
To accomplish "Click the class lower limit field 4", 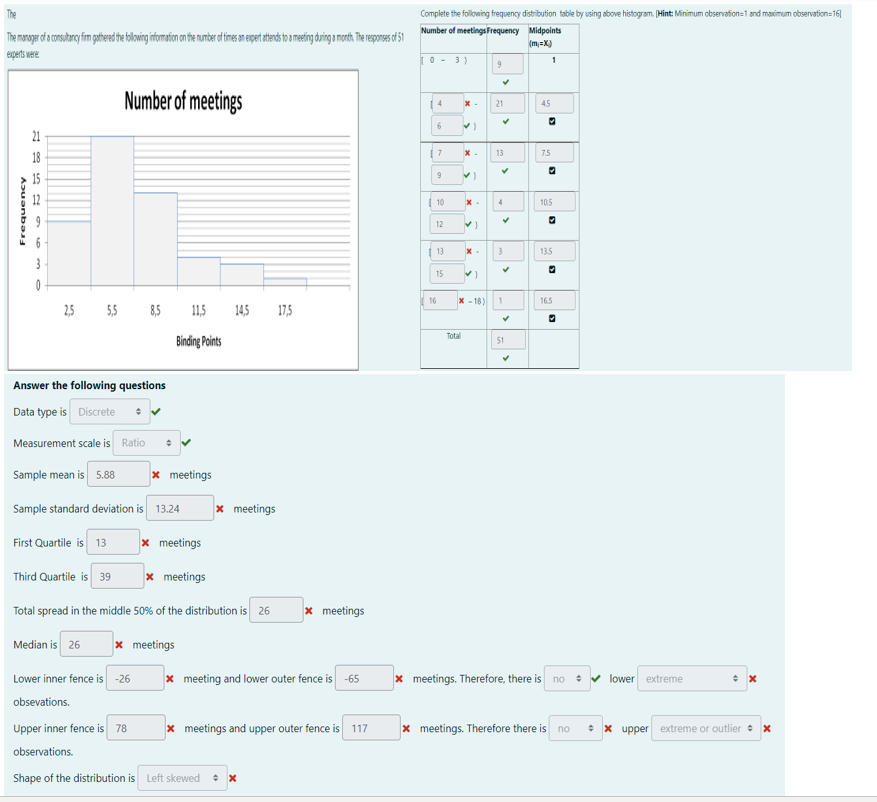I will click(x=447, y=103).
